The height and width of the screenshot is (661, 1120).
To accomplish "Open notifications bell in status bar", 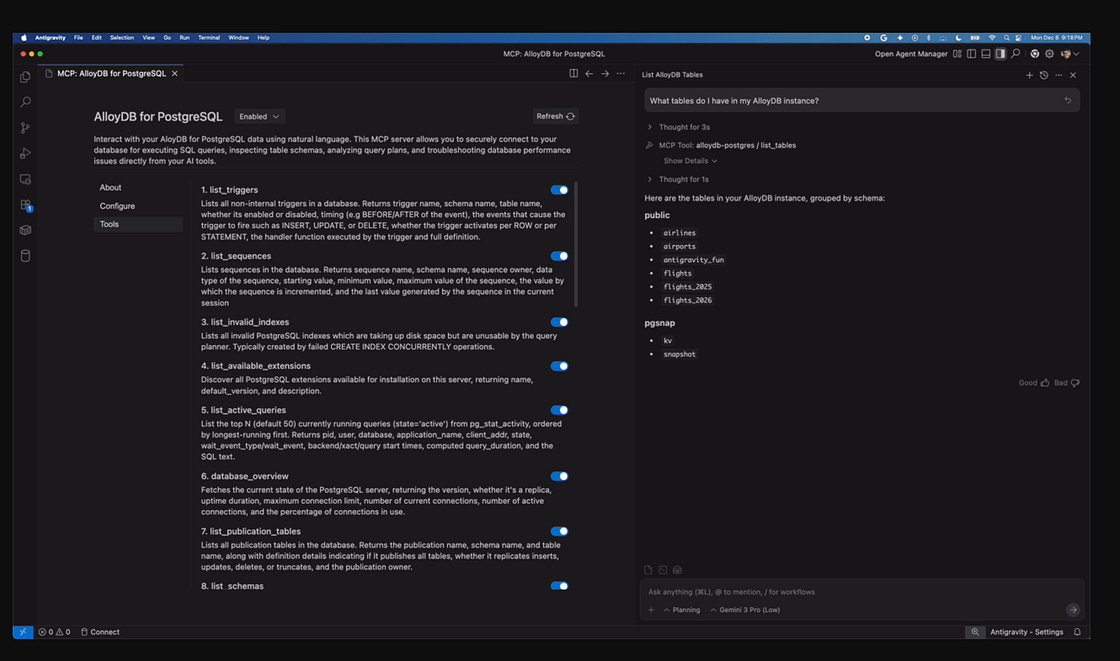I will click(1077, 632).
